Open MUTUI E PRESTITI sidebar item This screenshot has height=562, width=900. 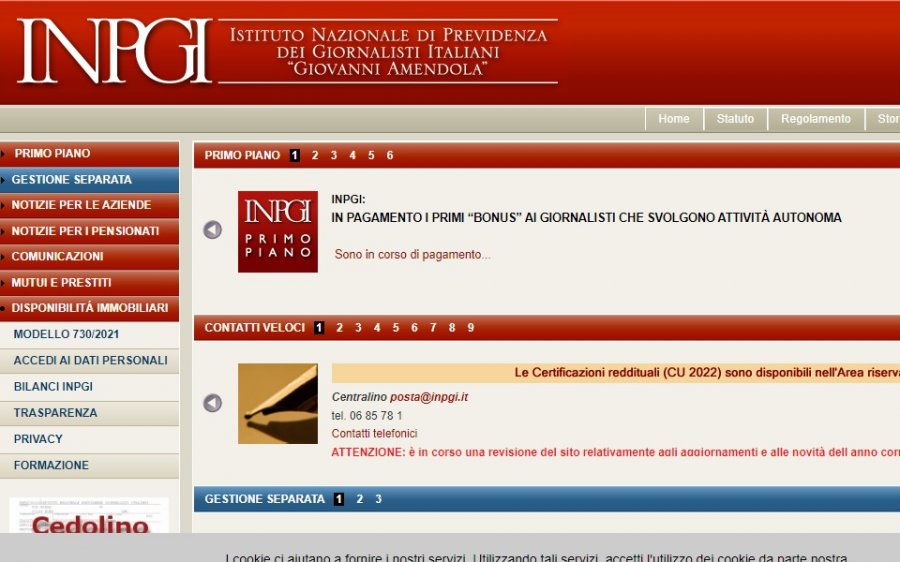click(x=90, y=282)
